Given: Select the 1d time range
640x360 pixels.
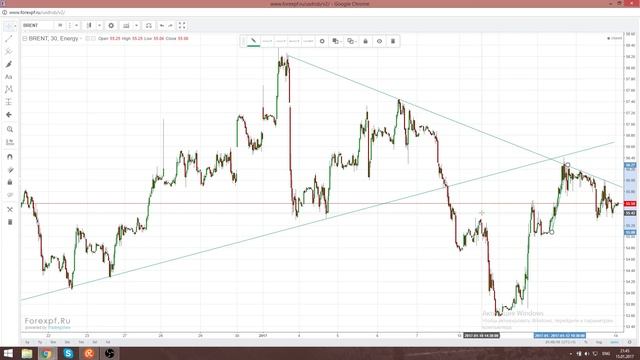Looking at the screenshot, I should click(108, 342).
